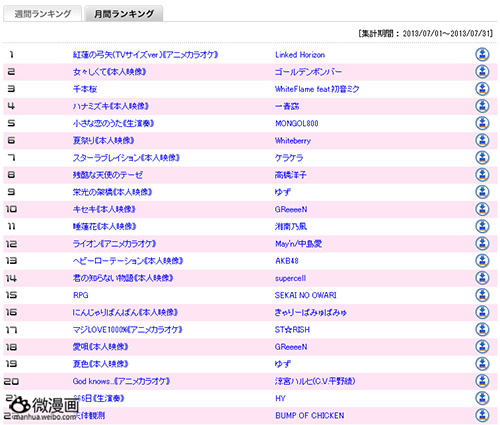Click artist link 湘南乃風
This screenshot has height=425, width=500.
[x=291, y=227]
